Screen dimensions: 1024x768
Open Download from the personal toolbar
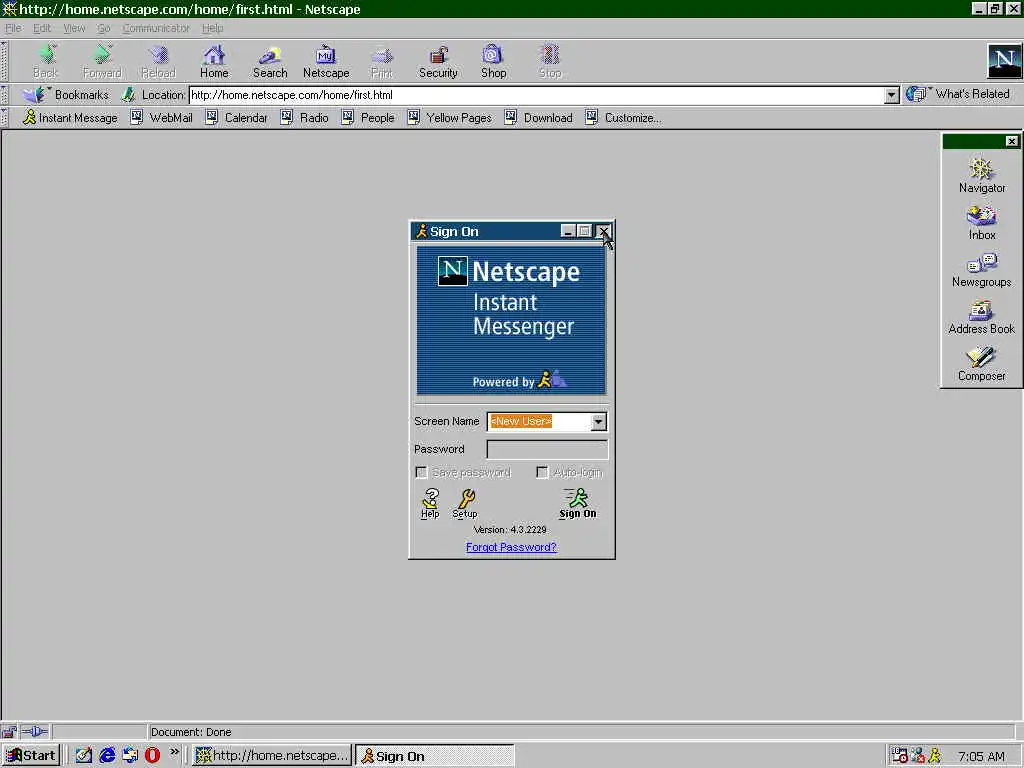539,118
